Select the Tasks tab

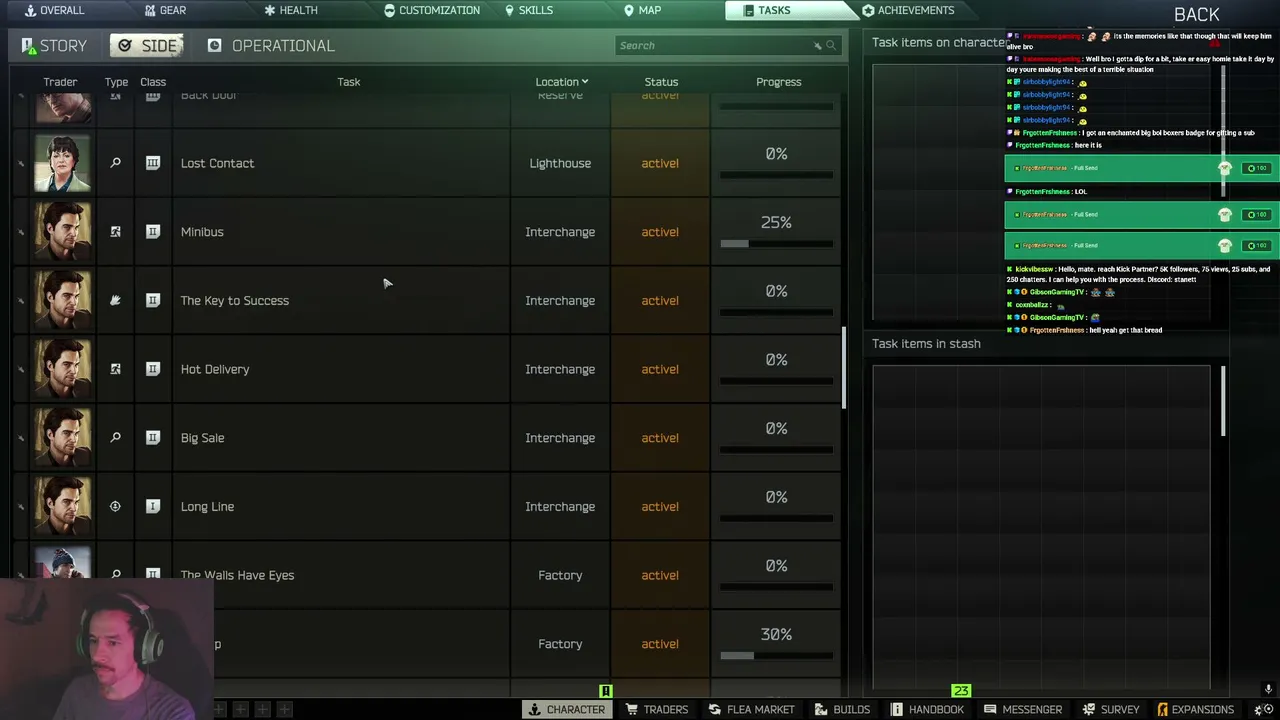(790, 10)
